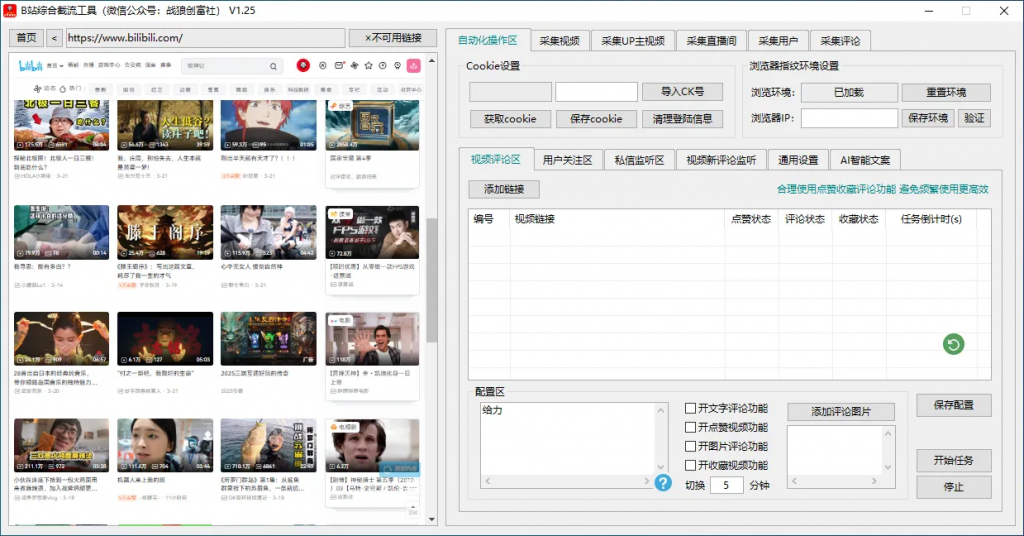
Task: Open the 通用设置 sub-tab
Action: pyautogui.click(x=798, y=160)
